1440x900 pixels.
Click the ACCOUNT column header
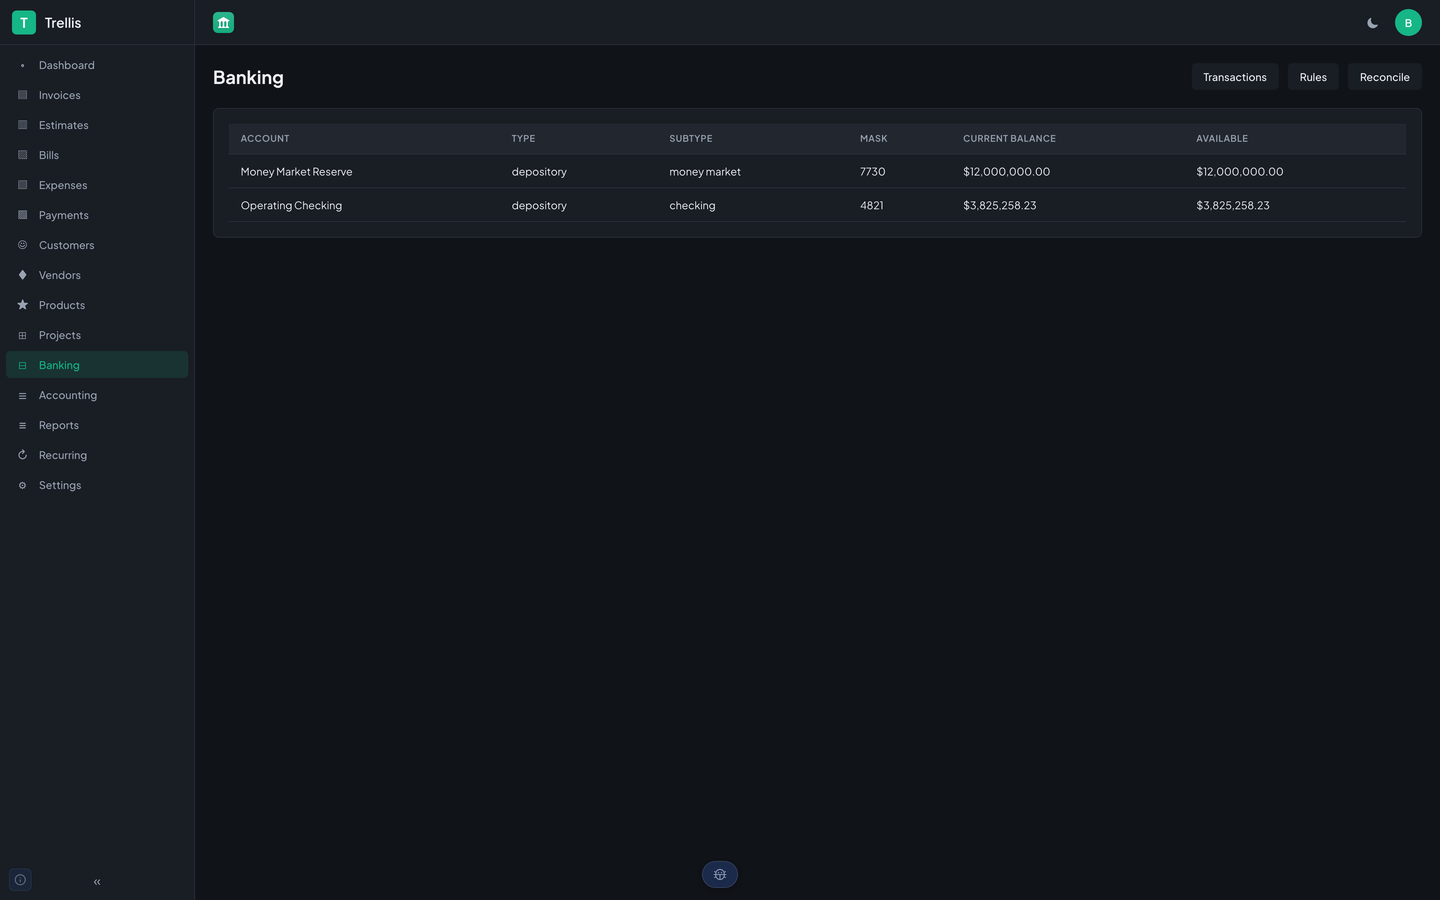click(x=265, y=139)
